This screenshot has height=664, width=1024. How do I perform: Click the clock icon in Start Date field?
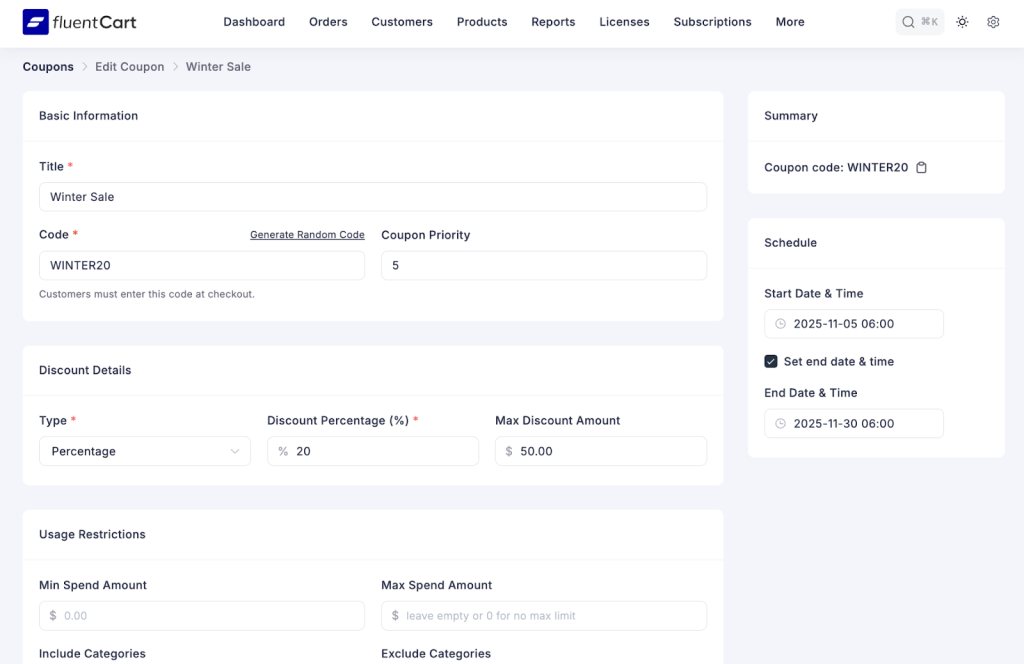[780, 323]
